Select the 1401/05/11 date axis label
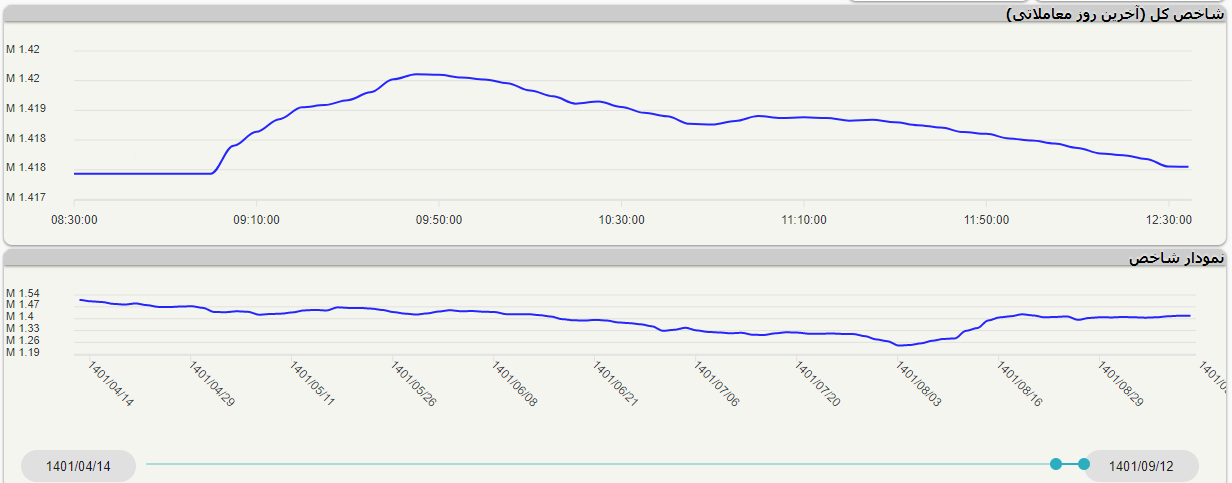The image size is (1232, 483). [312, 384]
